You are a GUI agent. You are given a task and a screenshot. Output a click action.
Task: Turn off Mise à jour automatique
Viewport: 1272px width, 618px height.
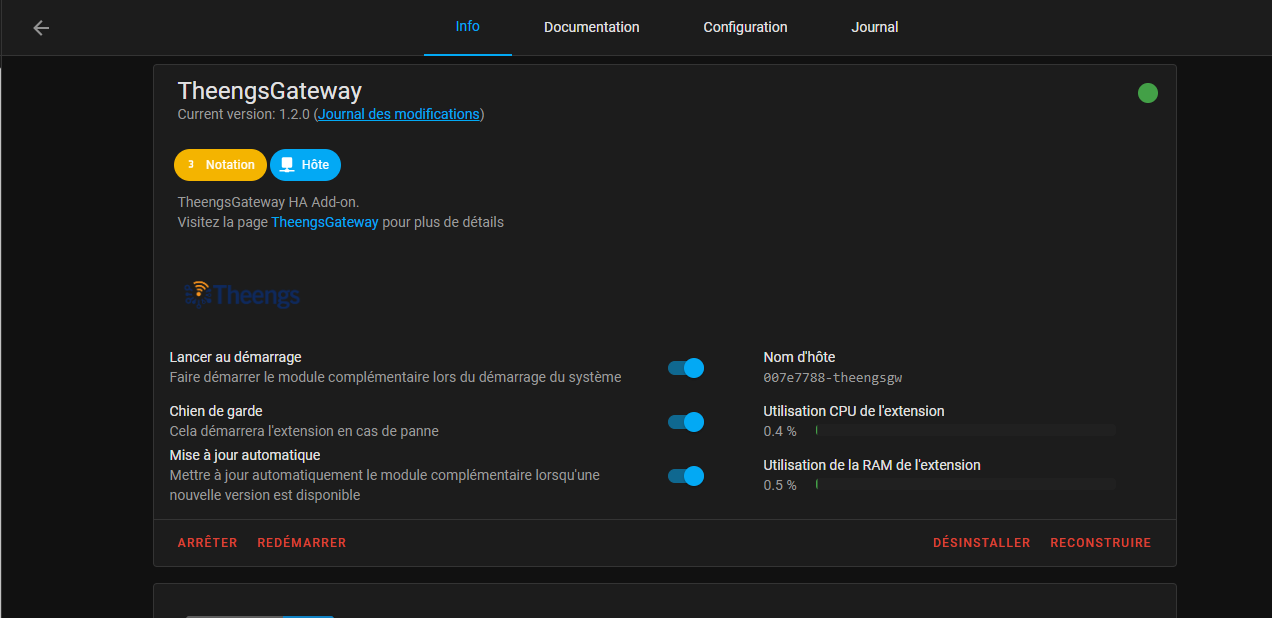[686, 476]
